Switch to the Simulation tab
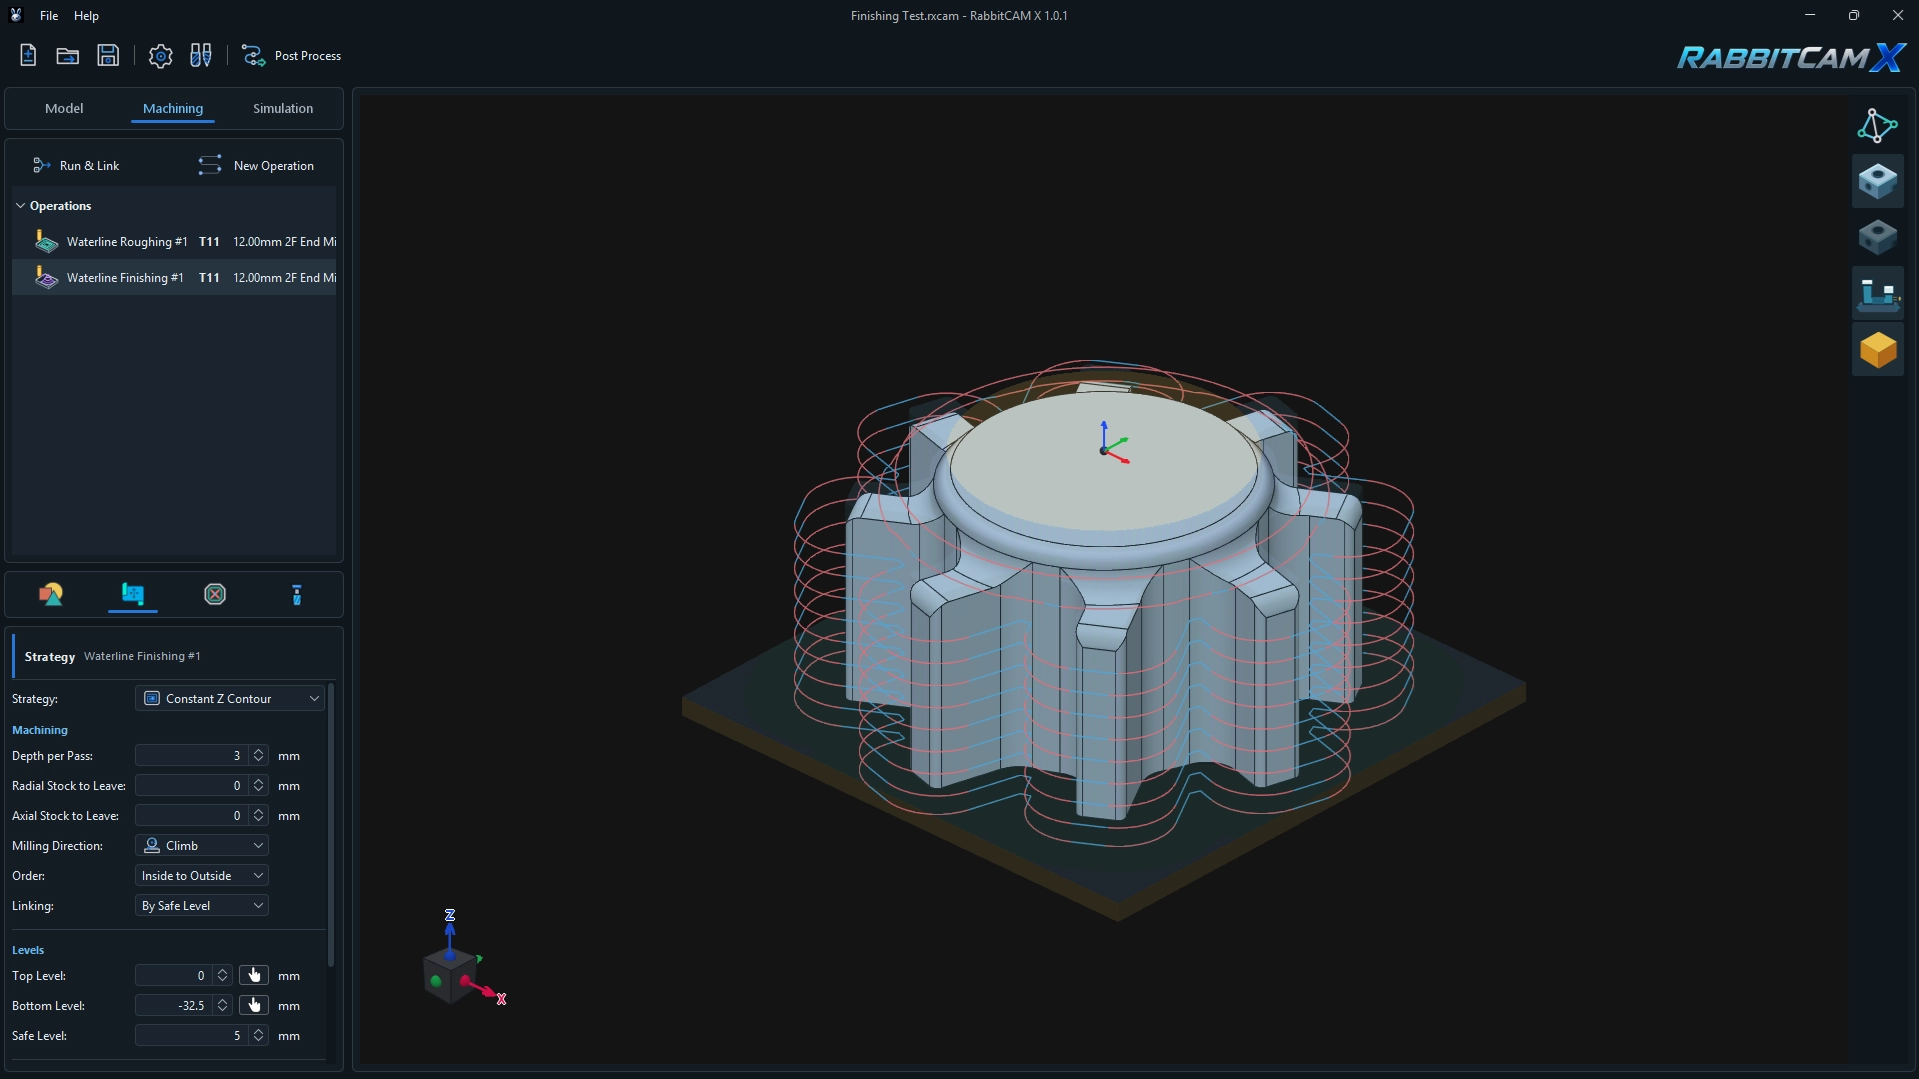Image resolution: width=1919 pixels, height=1079 pixels. [x=283, y=108]
